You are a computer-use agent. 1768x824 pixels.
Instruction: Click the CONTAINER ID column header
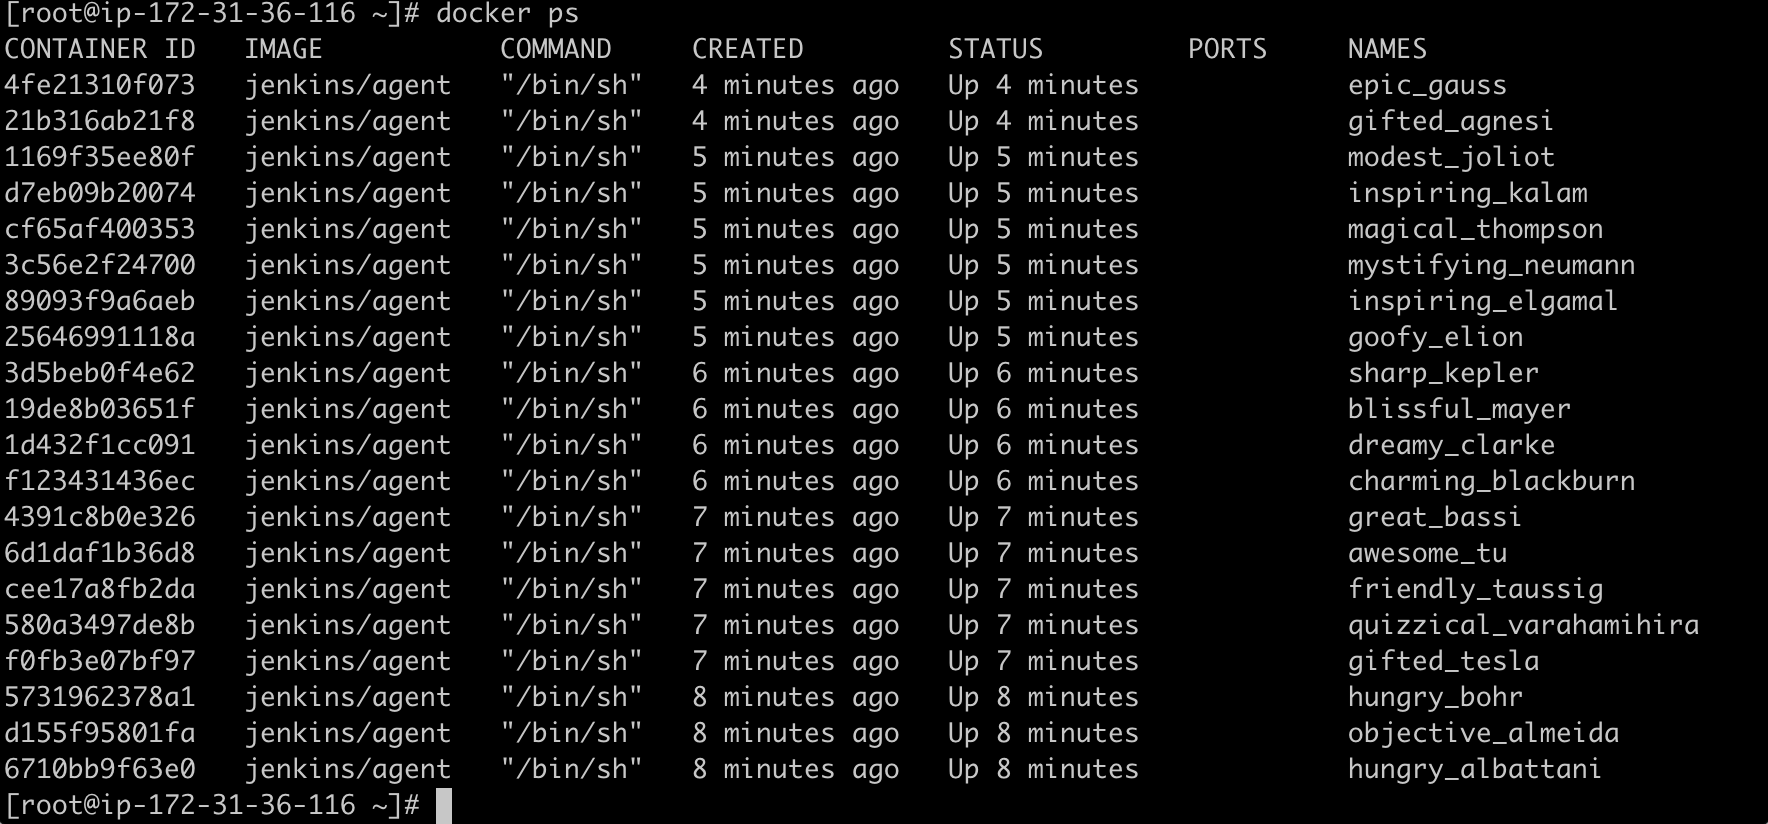pos(100,49)
